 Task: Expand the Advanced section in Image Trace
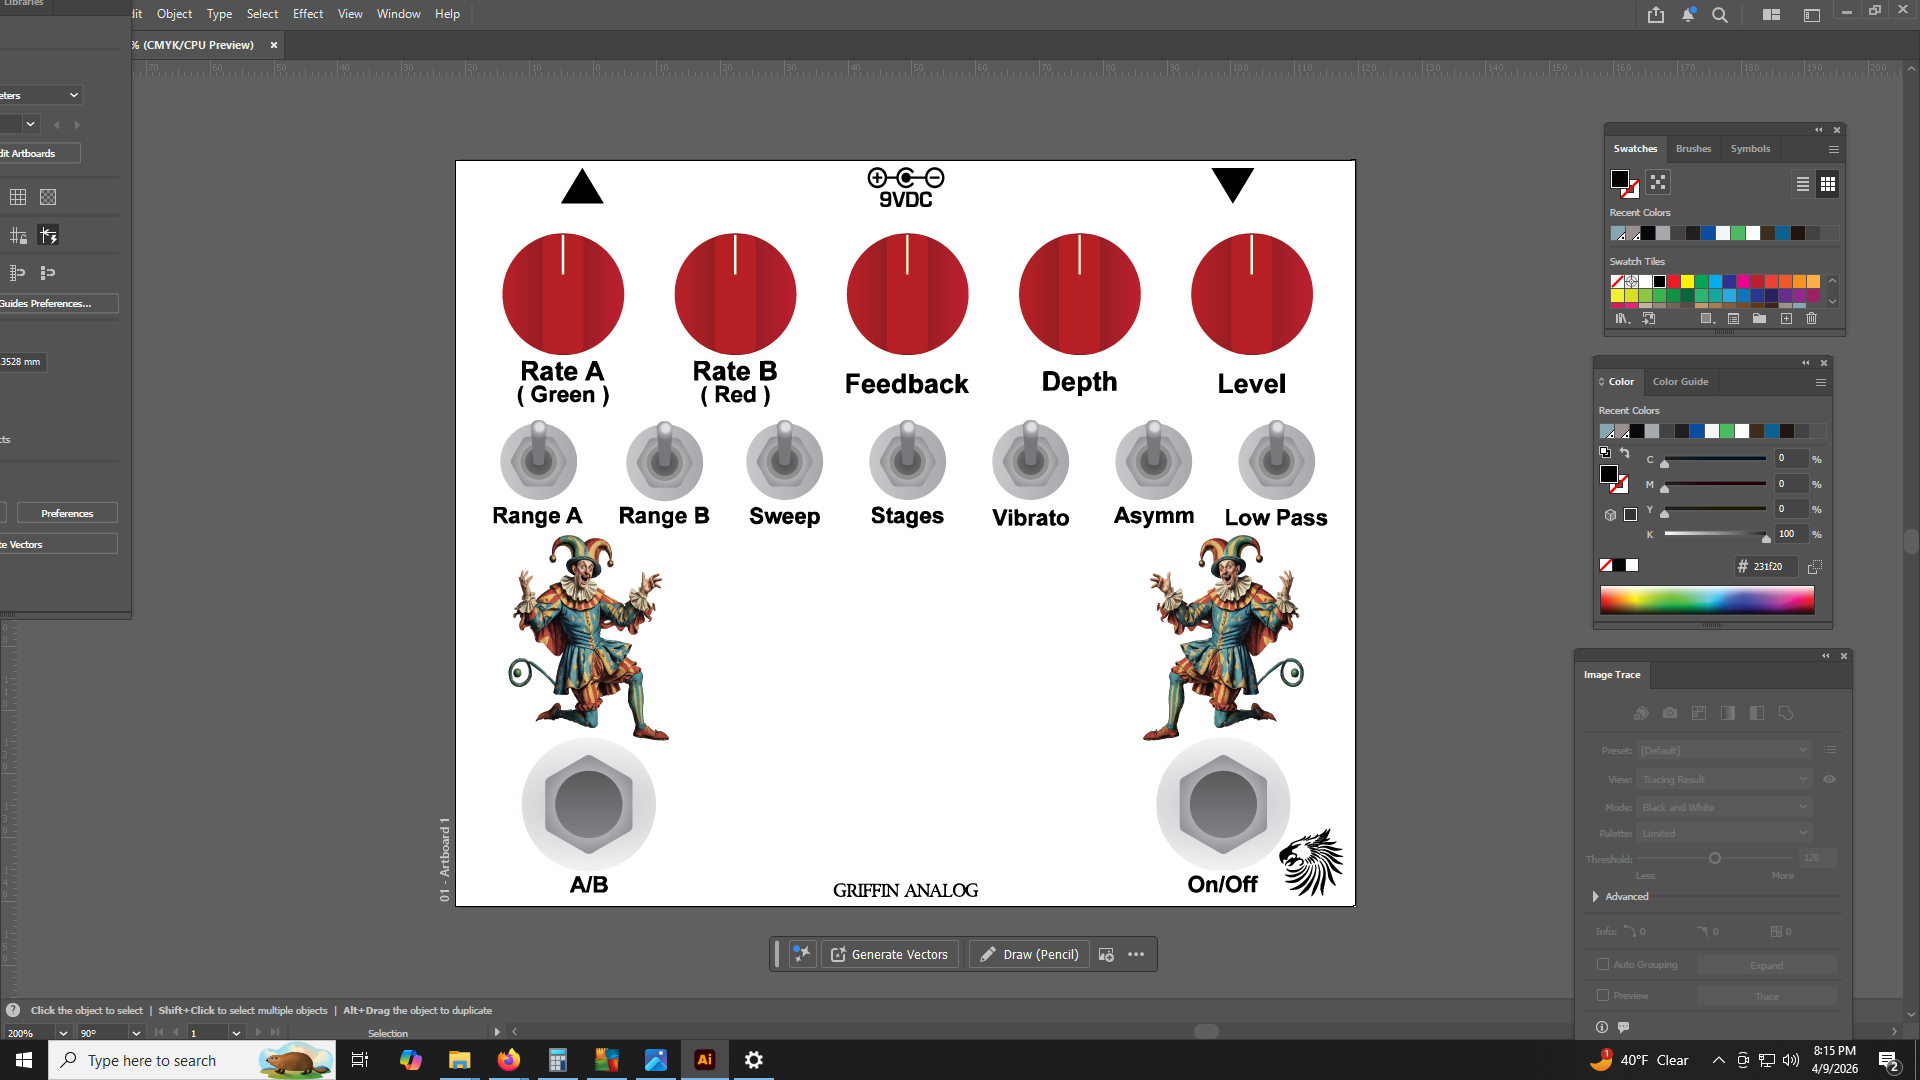tap(1596, 896)
